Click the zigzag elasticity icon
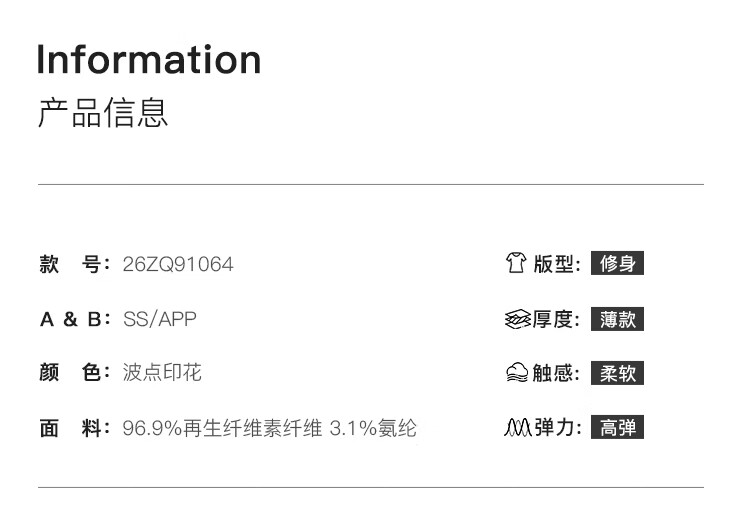 click(x=517, y=428)
